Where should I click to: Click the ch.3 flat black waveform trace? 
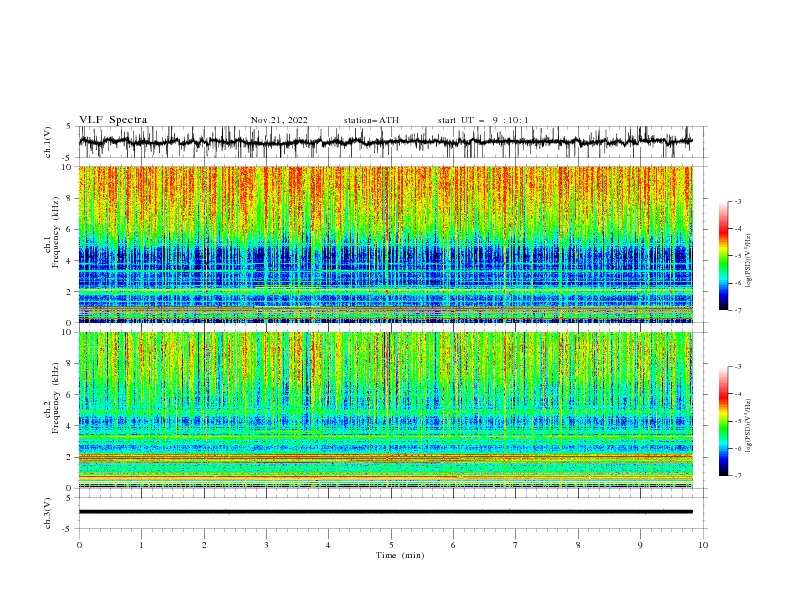tap(385, 512)
